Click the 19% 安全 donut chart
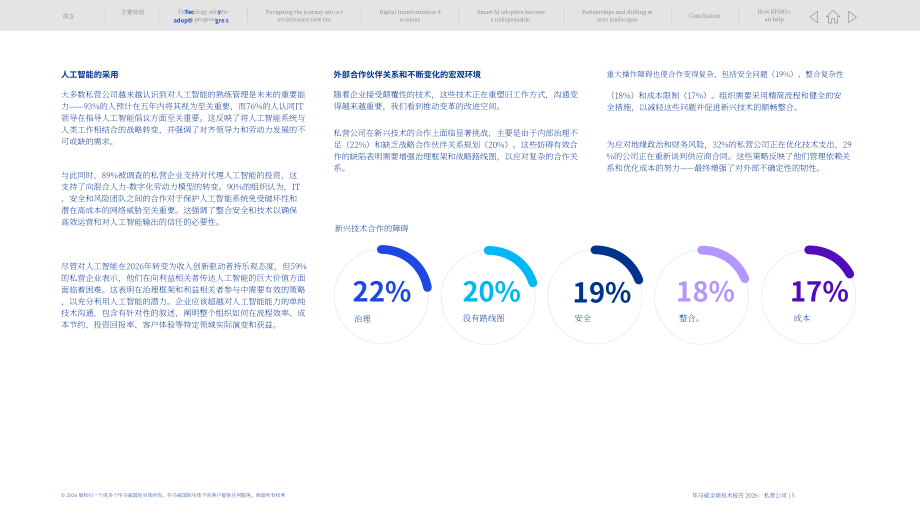920x518 pixels. click(596, 295)
